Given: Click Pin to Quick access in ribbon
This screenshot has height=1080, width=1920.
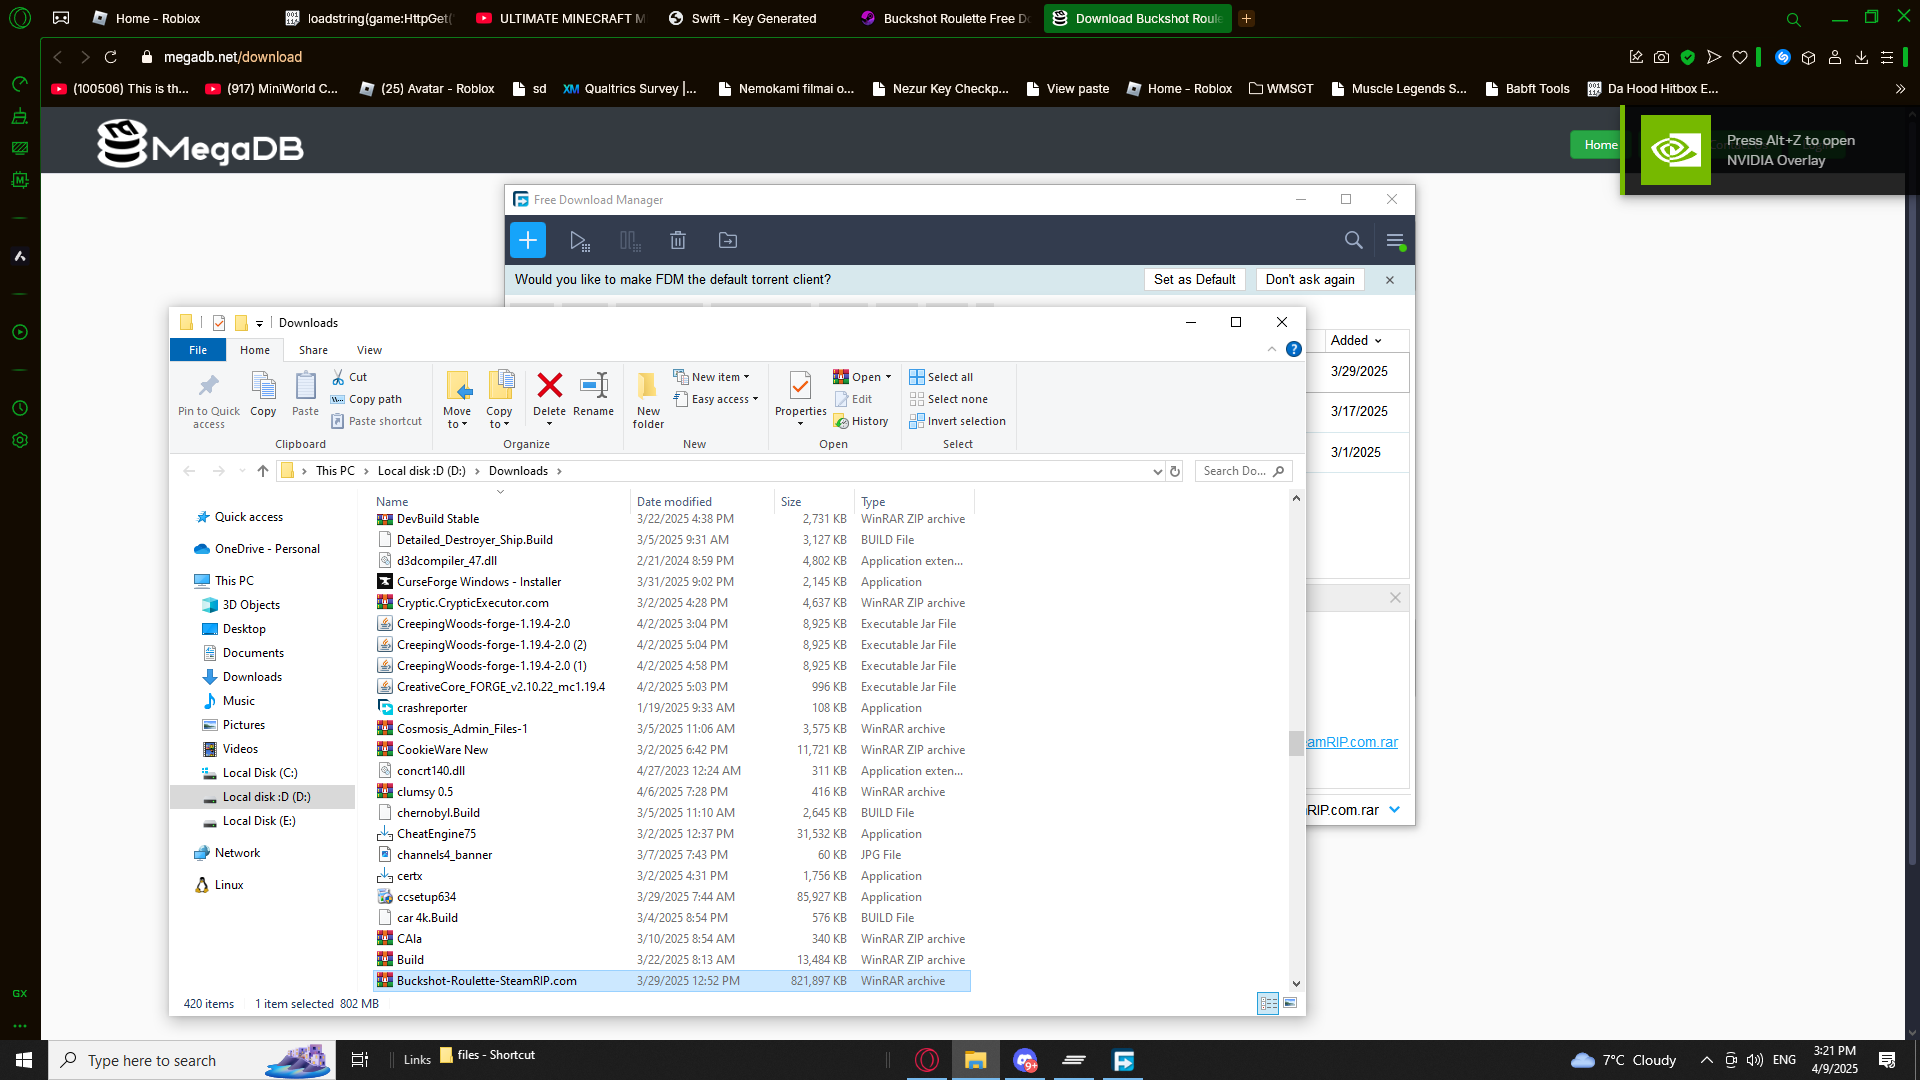Looking at the screenshot, I should point(209,400).
